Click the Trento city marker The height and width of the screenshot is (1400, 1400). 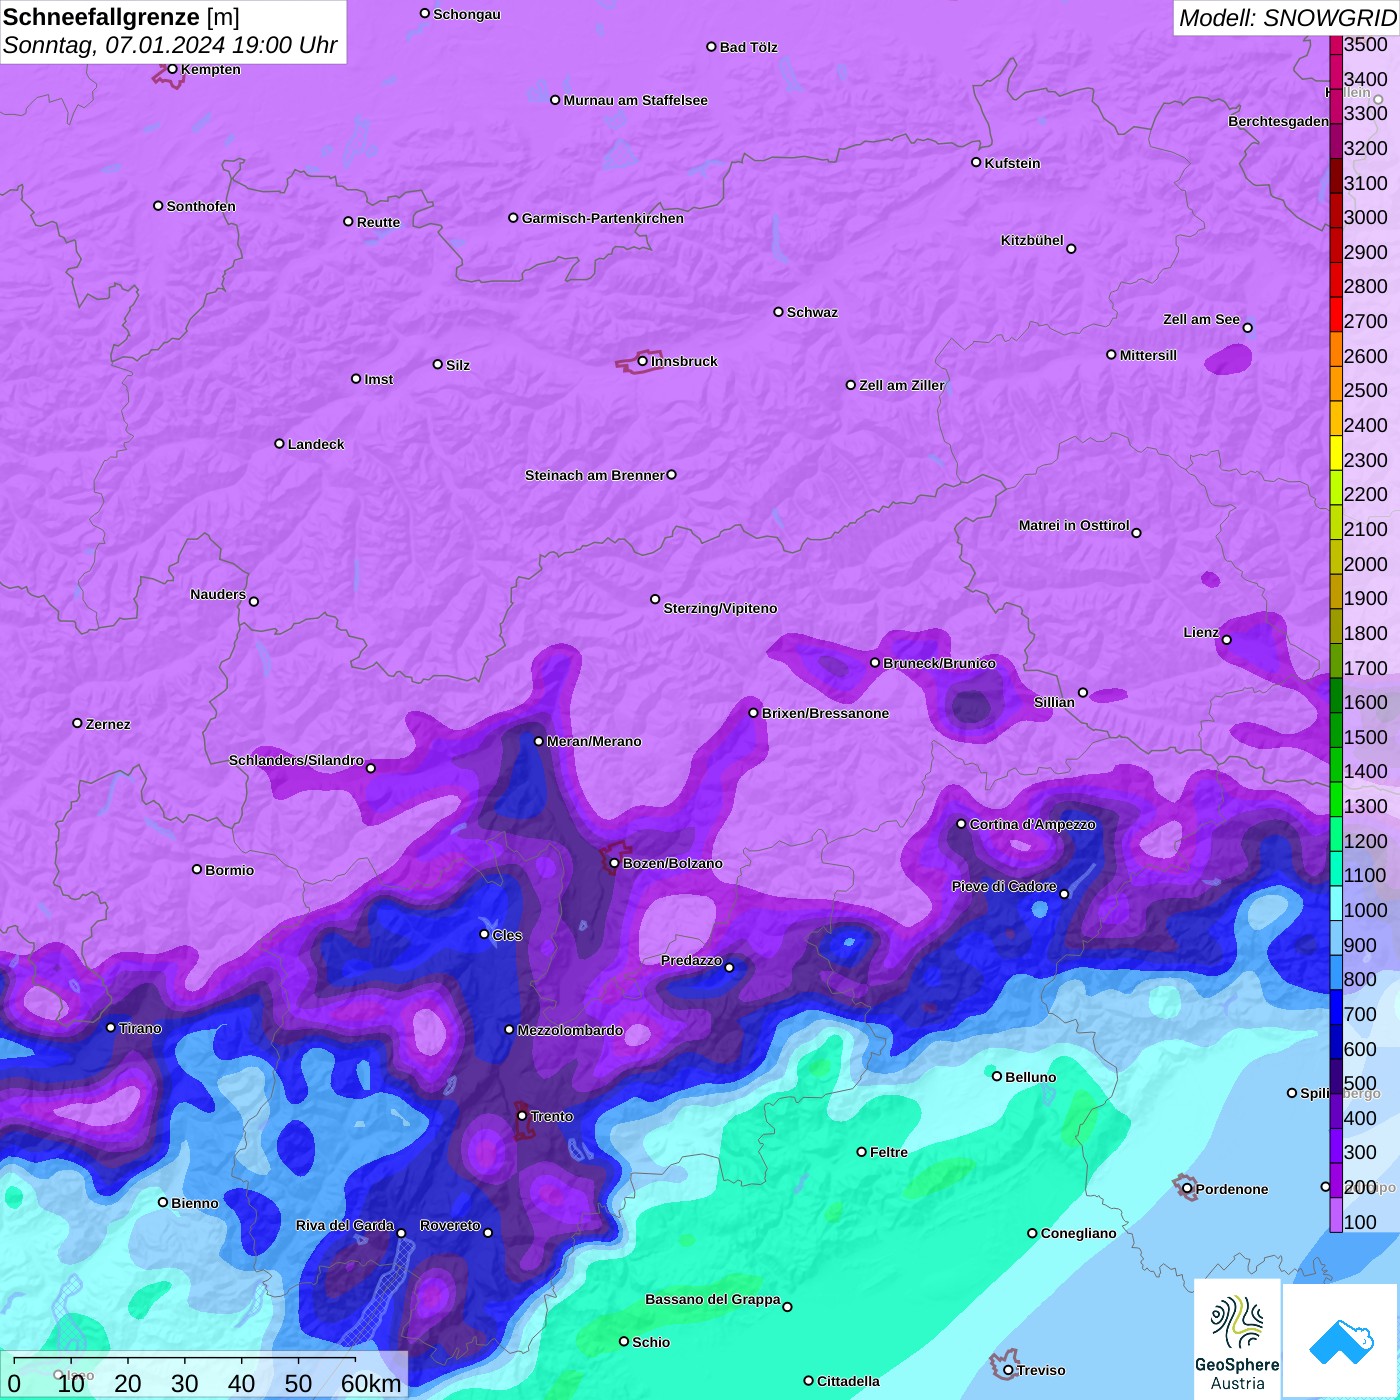click(522, 1116)
